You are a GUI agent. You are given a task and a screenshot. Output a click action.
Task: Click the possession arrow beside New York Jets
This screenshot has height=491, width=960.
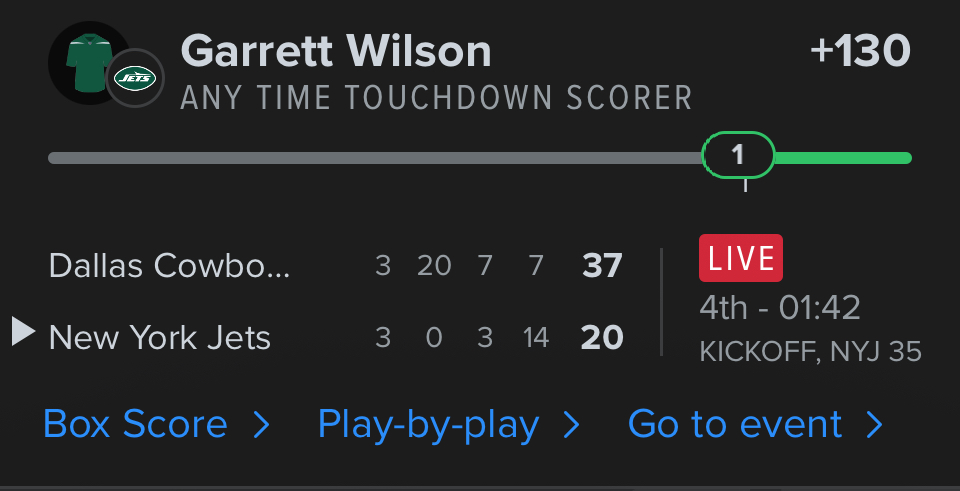coord(23,331)
